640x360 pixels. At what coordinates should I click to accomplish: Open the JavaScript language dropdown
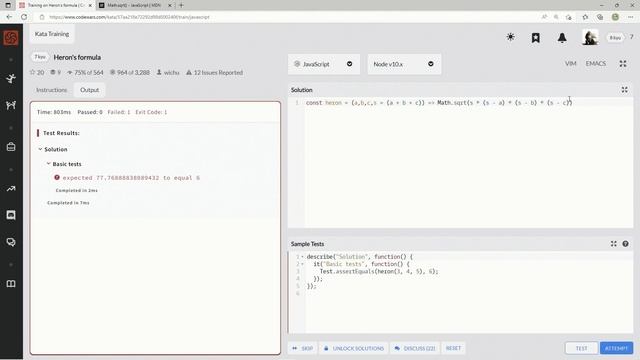(x=324, y=64)
